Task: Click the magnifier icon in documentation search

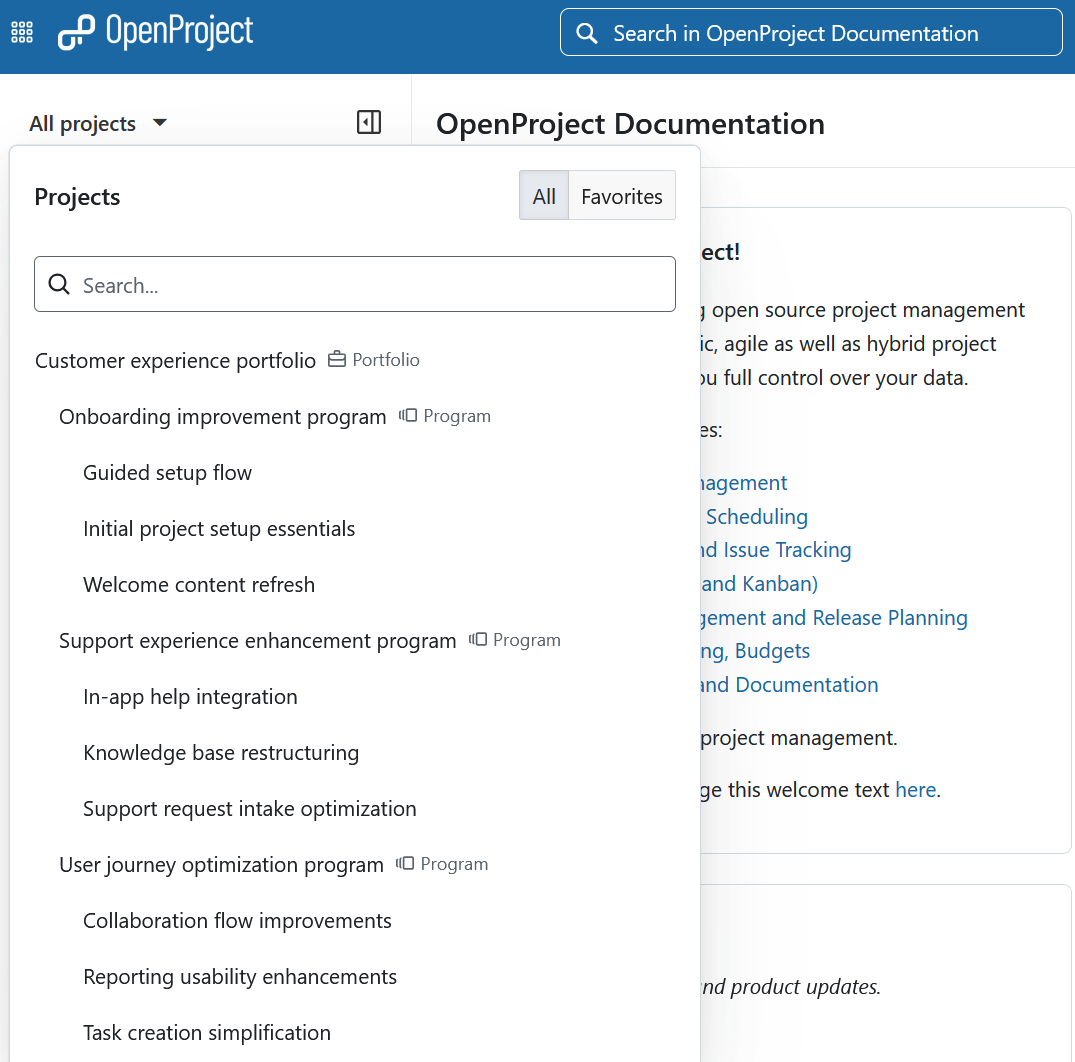Action: pos(587,34)
